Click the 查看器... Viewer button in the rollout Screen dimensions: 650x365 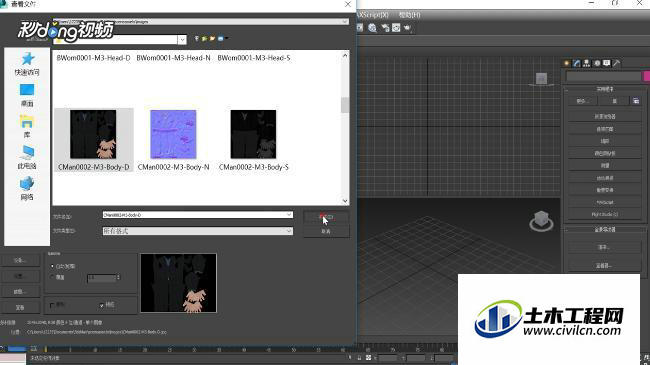coord(604,265)
